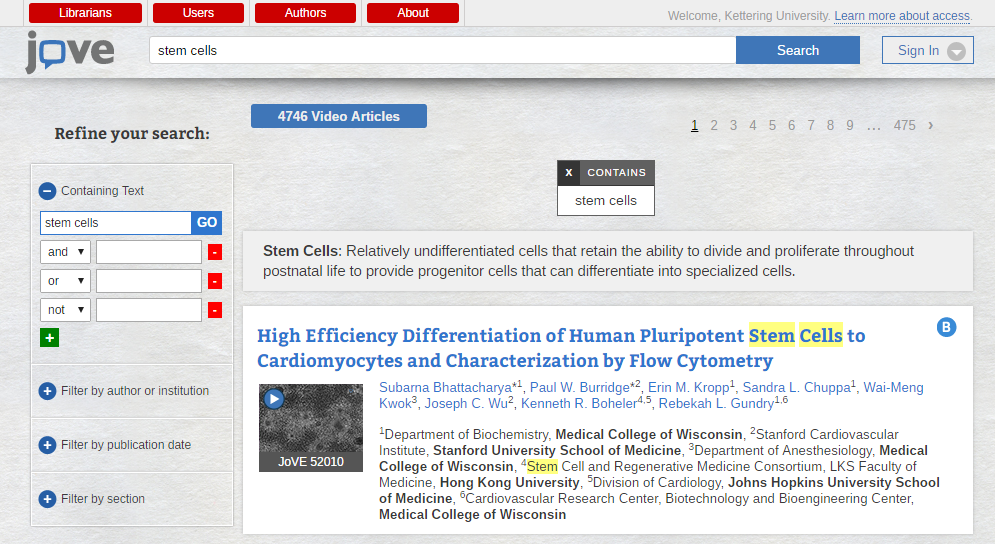Image resolution: width=995 pixels, height=544 pixels.
Task: Open author Subarna Bhattacharya
Action: coord(445,388)
